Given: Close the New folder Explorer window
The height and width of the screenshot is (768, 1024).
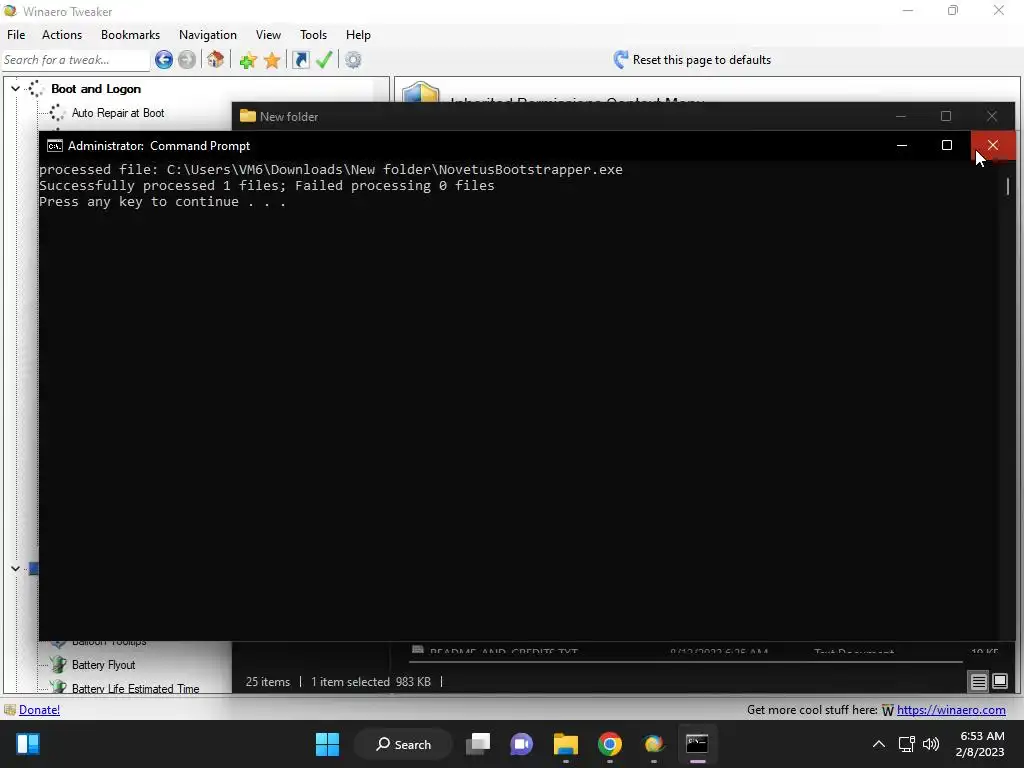Looking at the screenshot, I should (992, 116).
